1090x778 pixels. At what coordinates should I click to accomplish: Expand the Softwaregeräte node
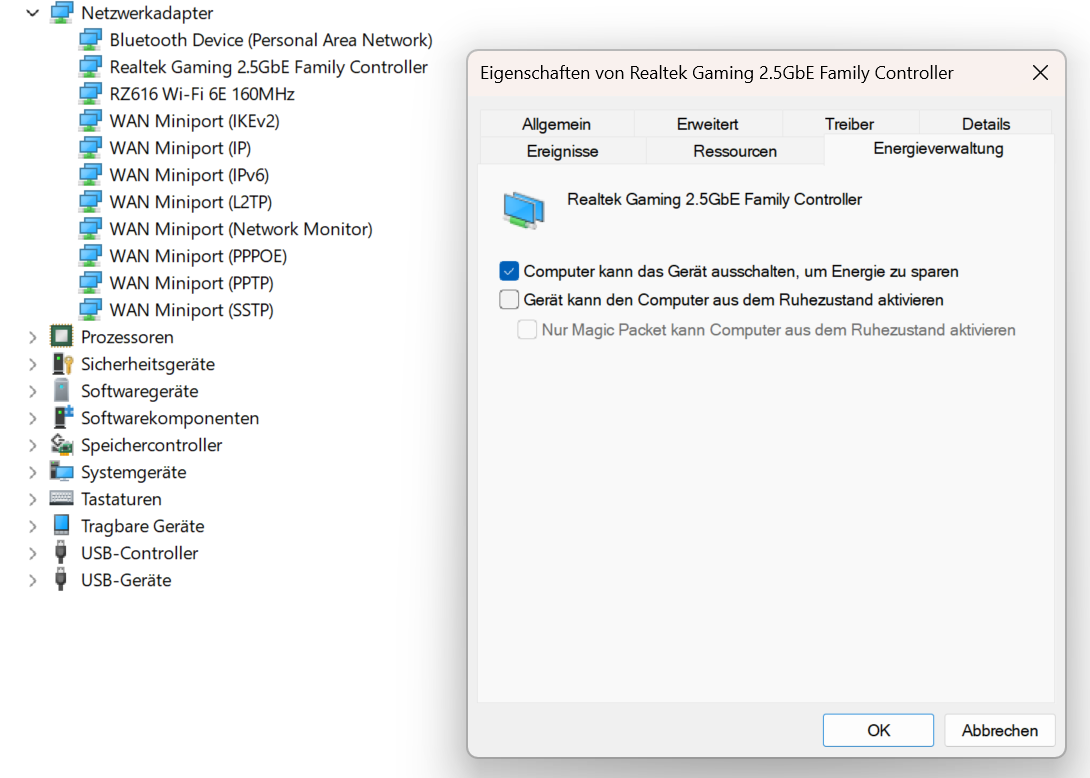[32, 391]
